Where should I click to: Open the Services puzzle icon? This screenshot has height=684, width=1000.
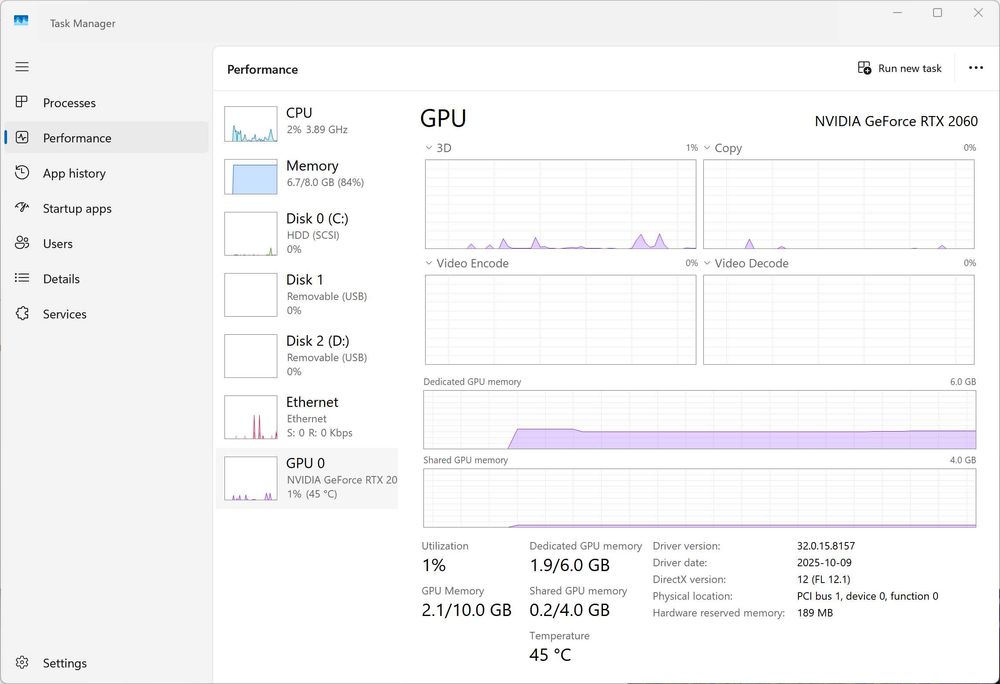(22, 314)
